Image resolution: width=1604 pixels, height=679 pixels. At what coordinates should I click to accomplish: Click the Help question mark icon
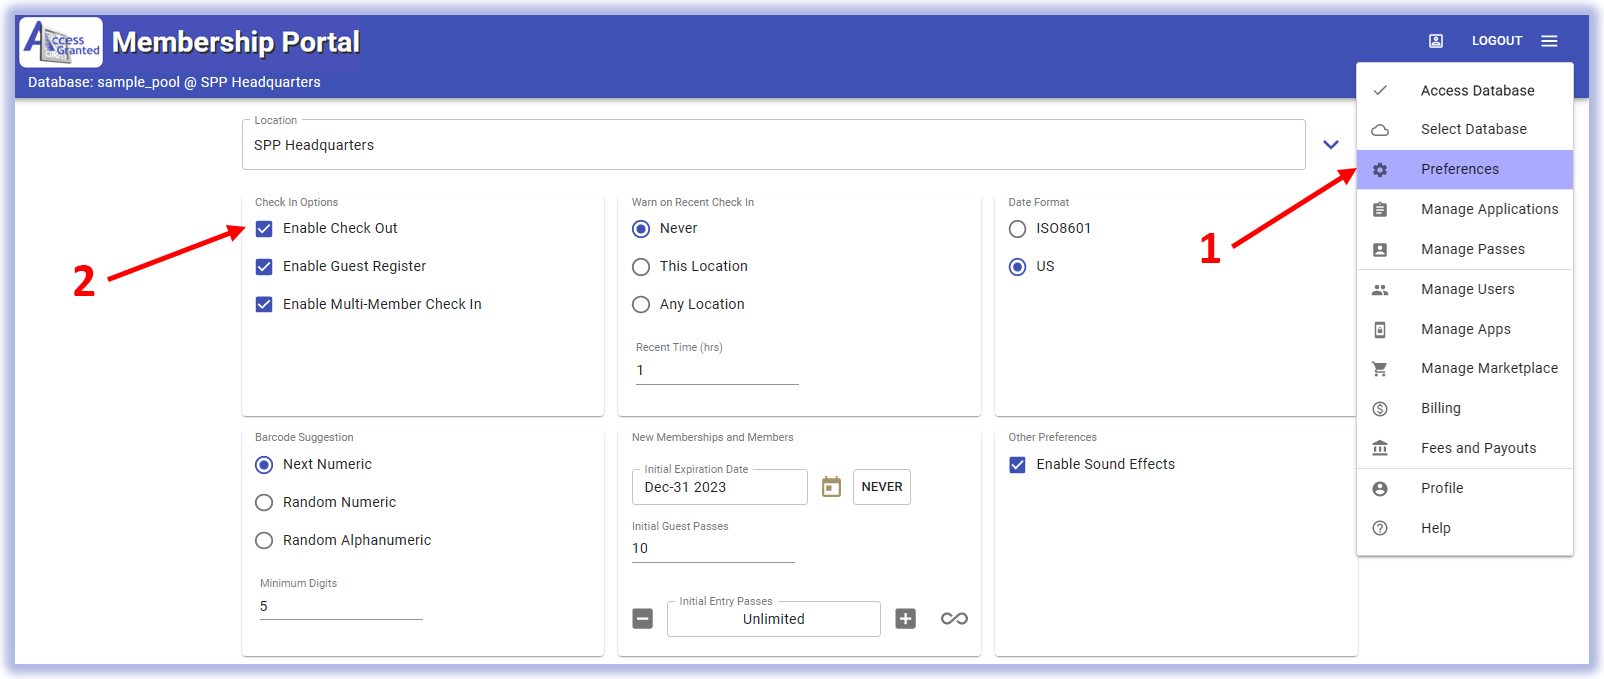(x=1380, y=528)
